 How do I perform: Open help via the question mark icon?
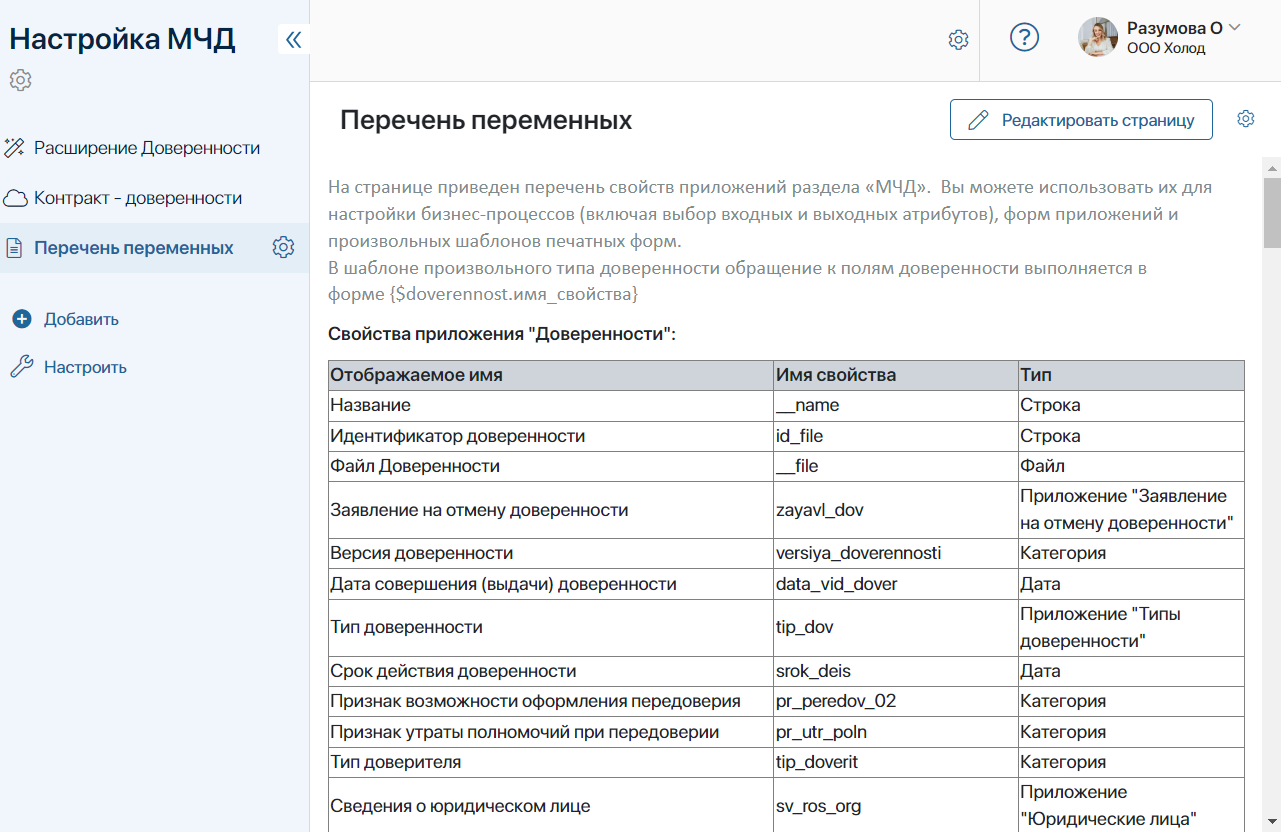(x=1024, y=38)
